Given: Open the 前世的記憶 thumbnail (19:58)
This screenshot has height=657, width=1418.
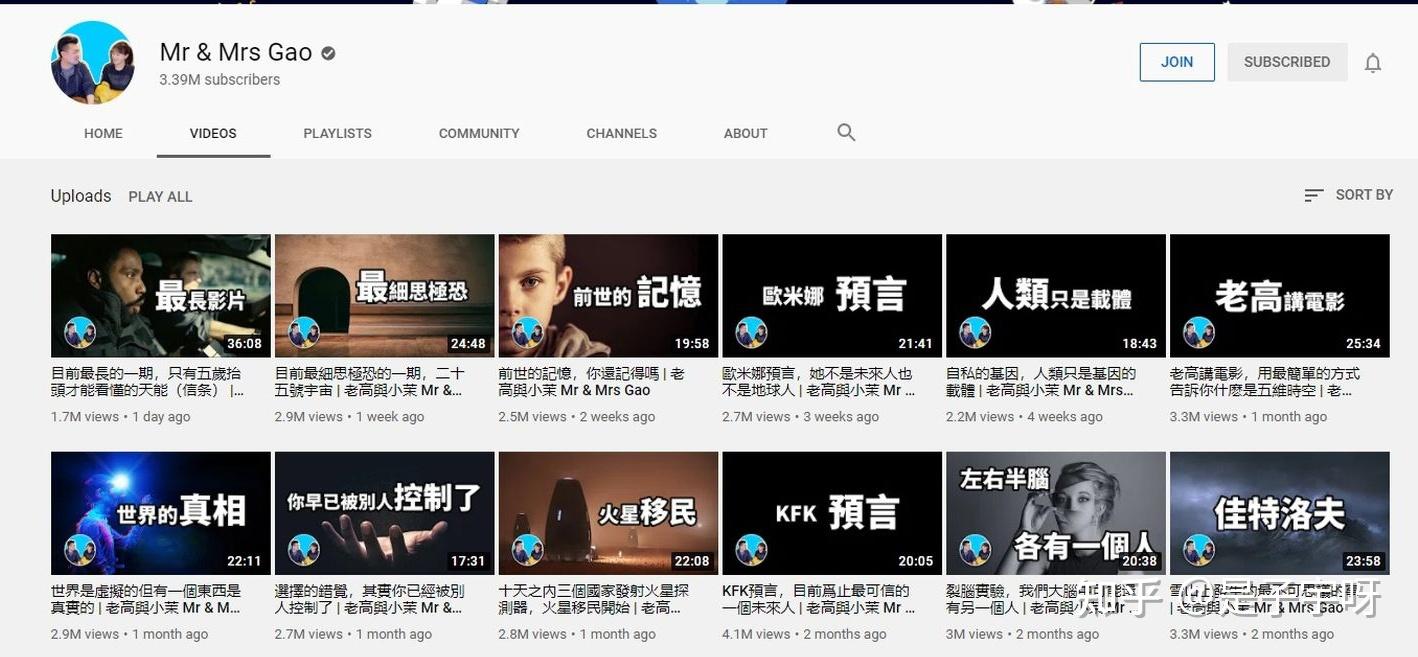Looking at the screenshot, I should (608, 296).
